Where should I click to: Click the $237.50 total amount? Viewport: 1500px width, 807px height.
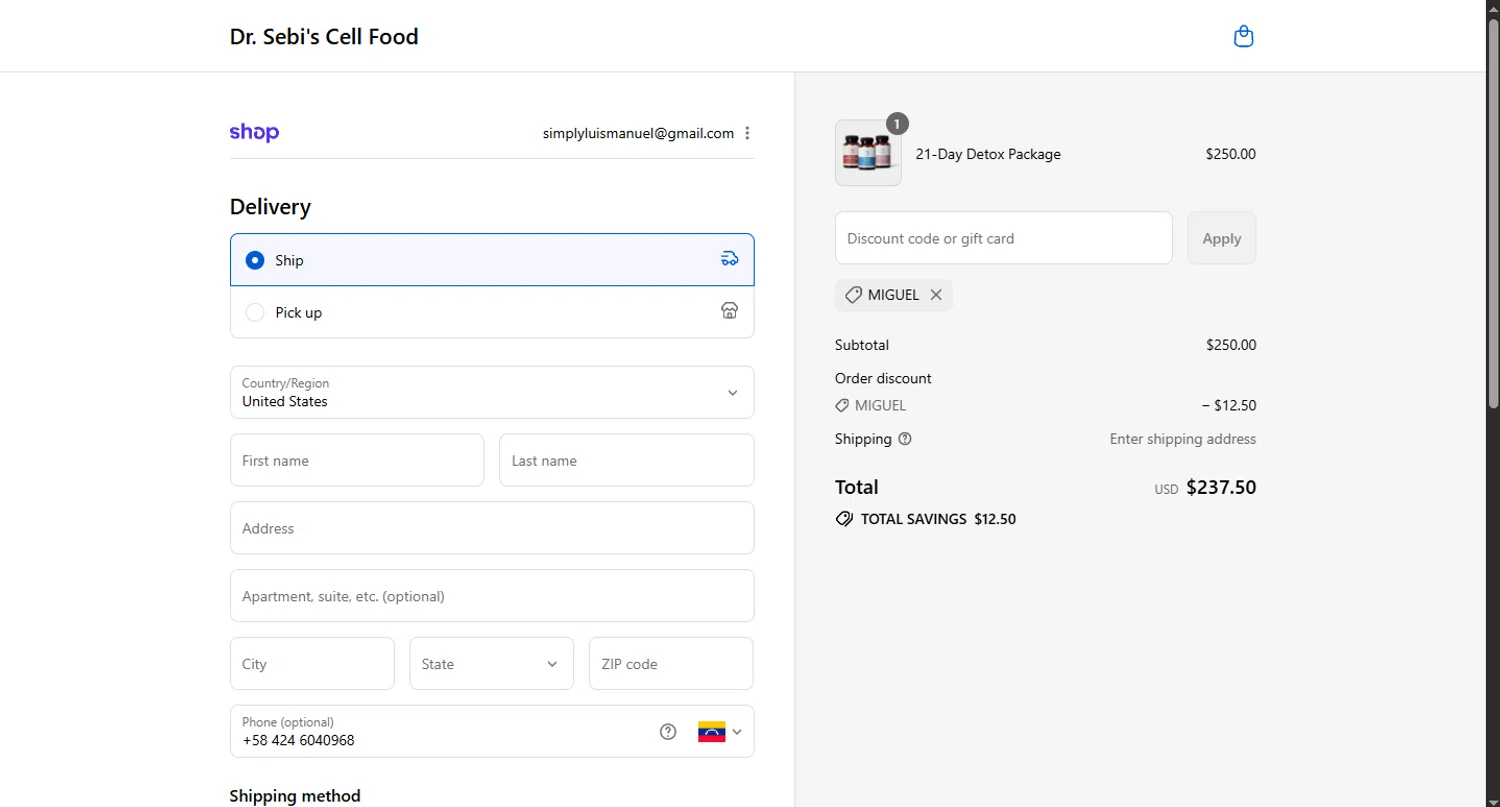(1221, 488)
